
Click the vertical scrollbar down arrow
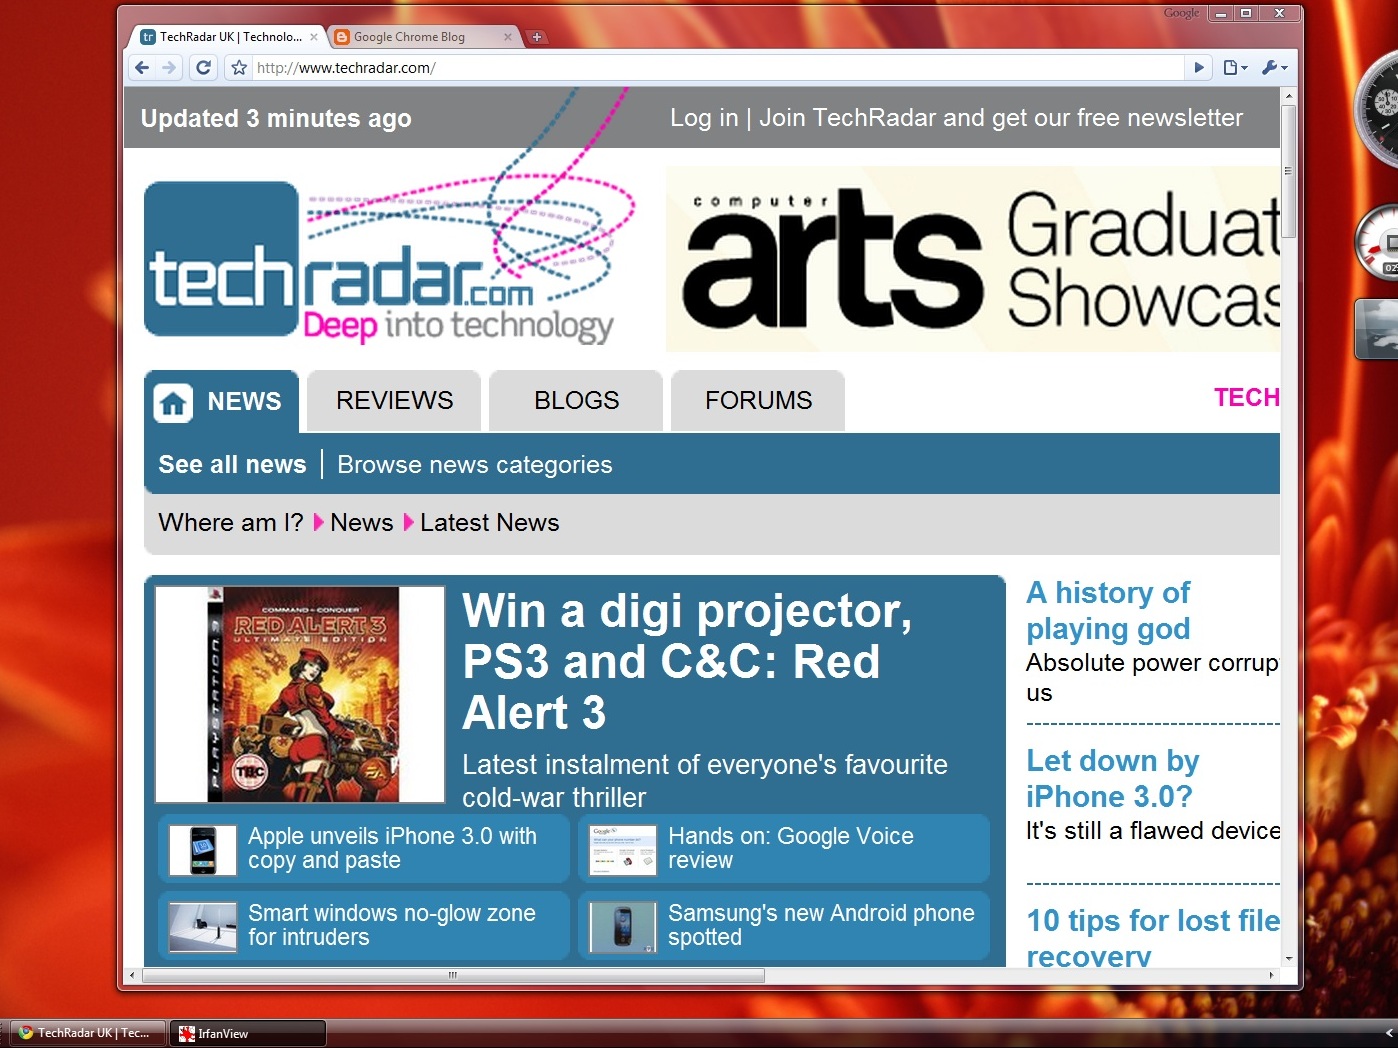pos(1289,958)
